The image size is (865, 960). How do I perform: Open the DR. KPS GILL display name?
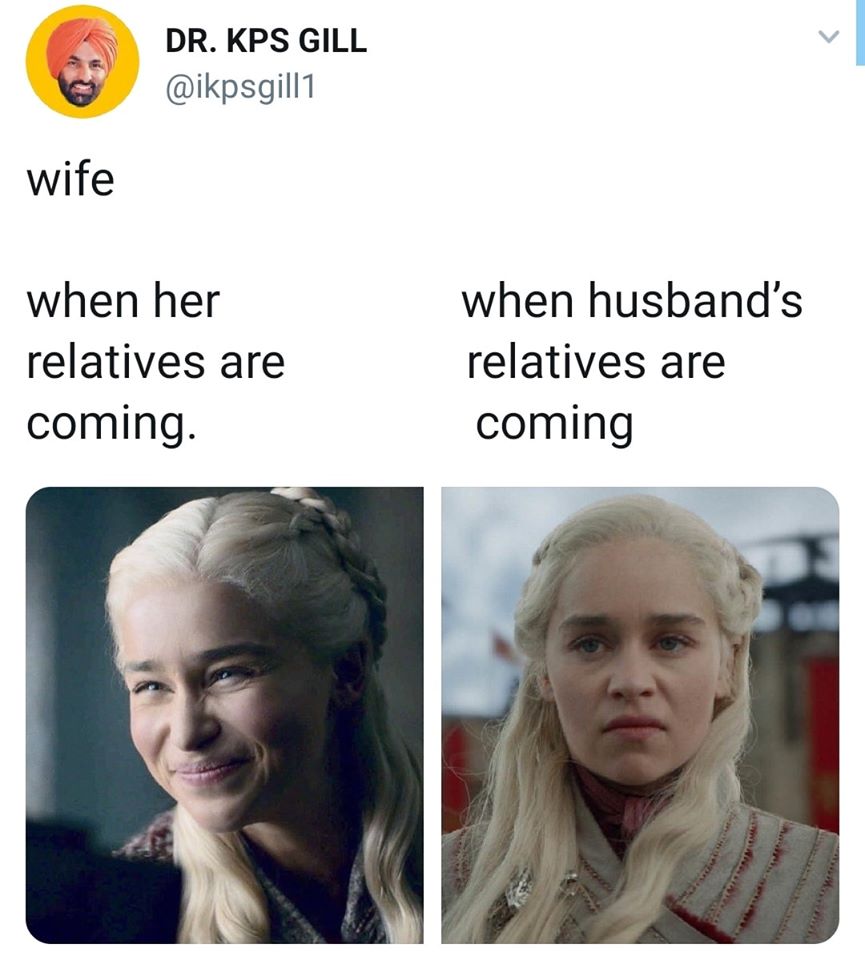pos(266,42)
